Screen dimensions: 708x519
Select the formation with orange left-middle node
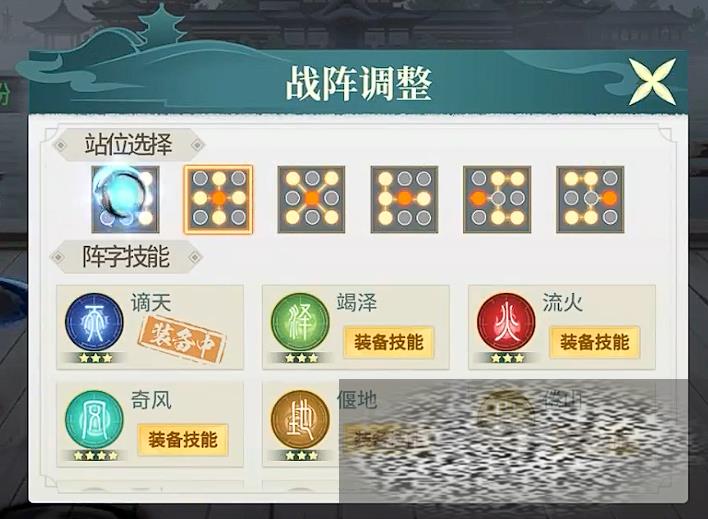pyautogui.click(x=497, y=199)
